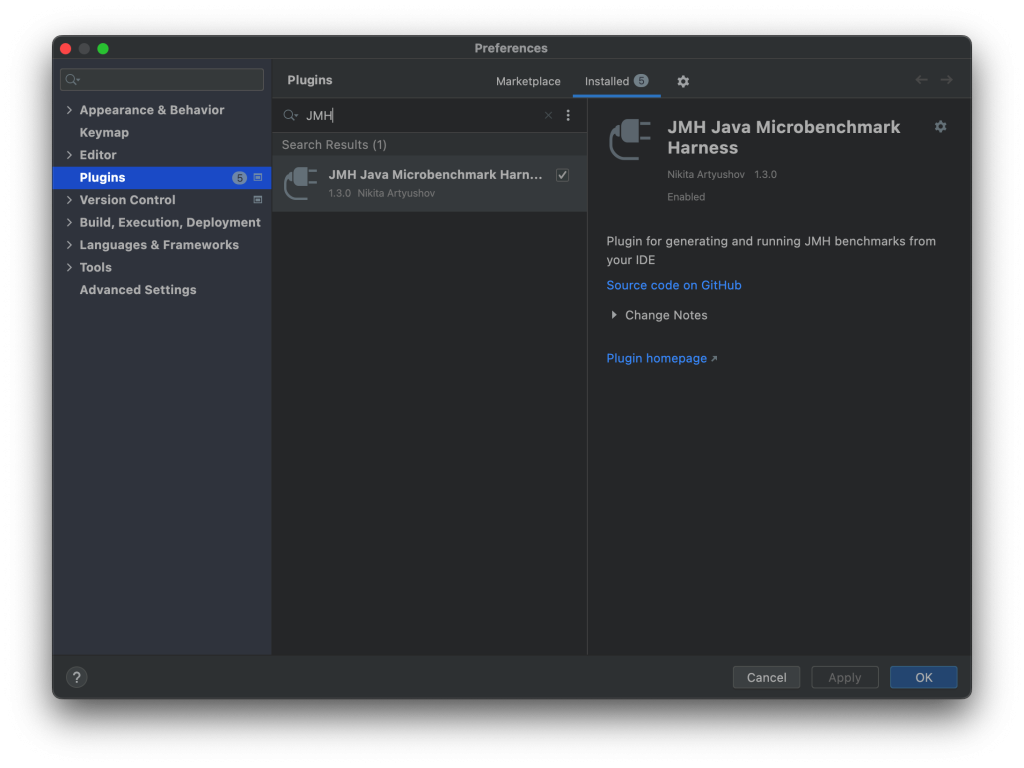The image size is (1024, 768).
Task: Click the sidebar search magnifier icon
Action: (x=72, y=80)
